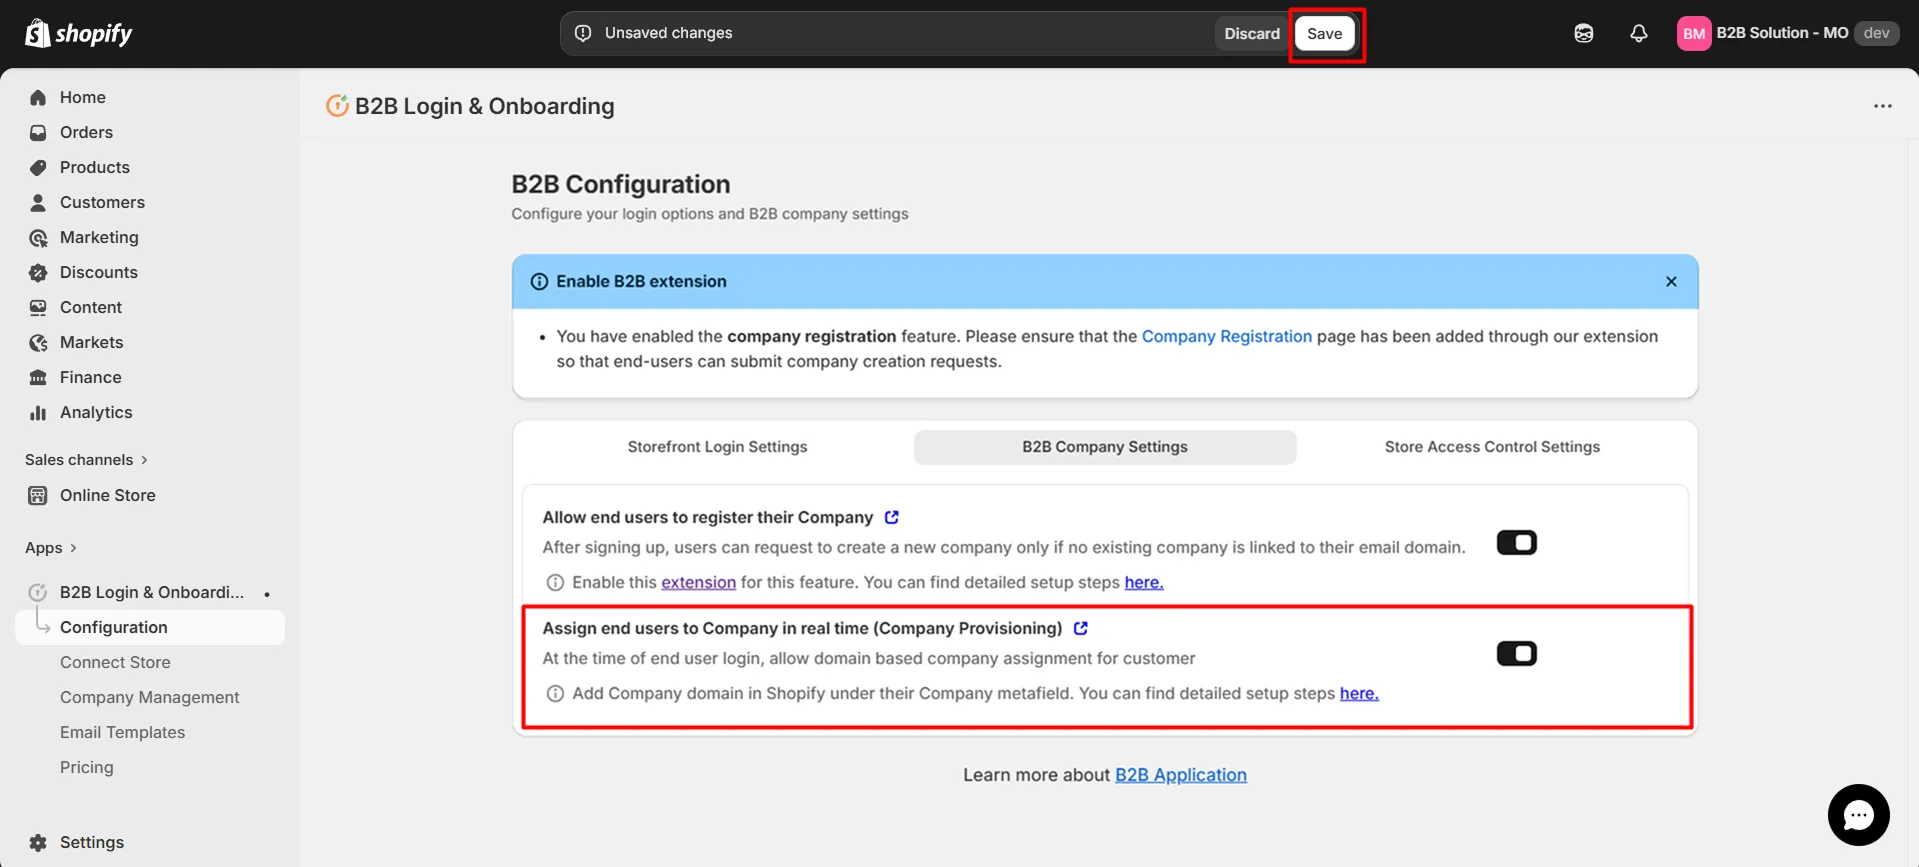Follow the extension link under company registration

click(698, 582)
